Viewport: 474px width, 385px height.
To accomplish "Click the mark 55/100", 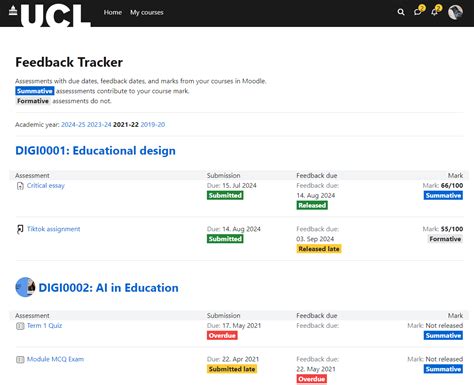I will click(452, 229).
